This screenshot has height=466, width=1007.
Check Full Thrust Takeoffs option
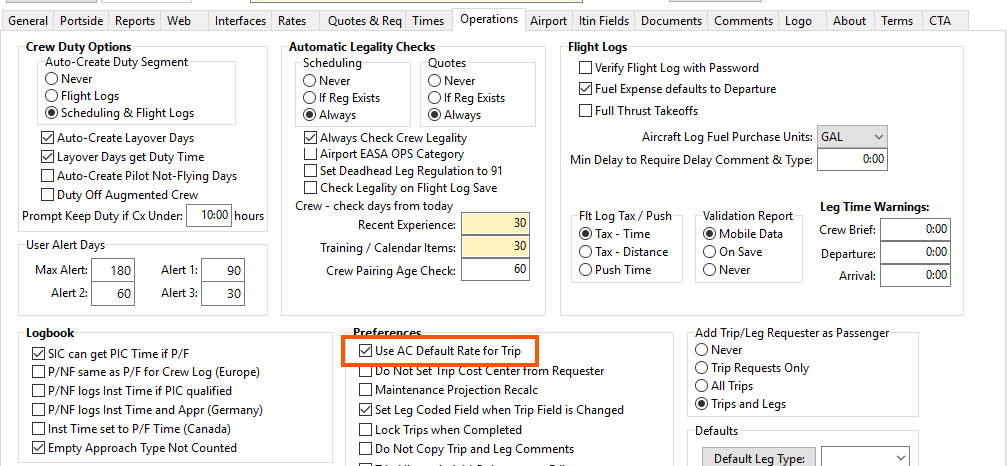tap(586, 111)
